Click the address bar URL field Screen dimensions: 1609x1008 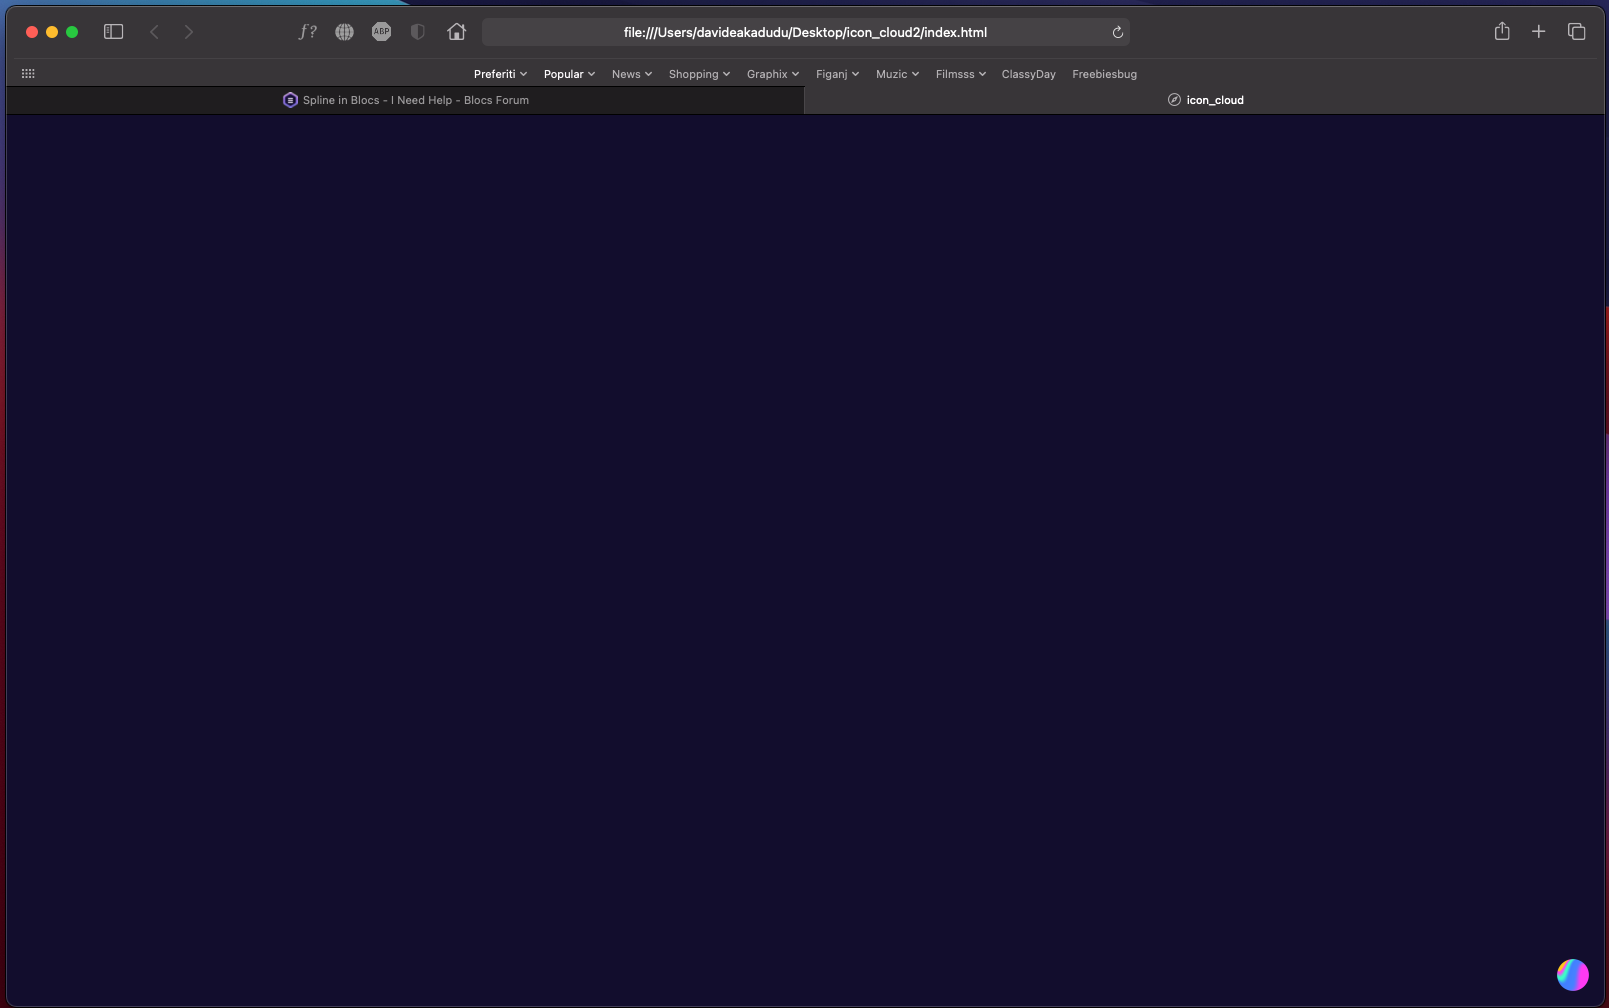(805, 32)
